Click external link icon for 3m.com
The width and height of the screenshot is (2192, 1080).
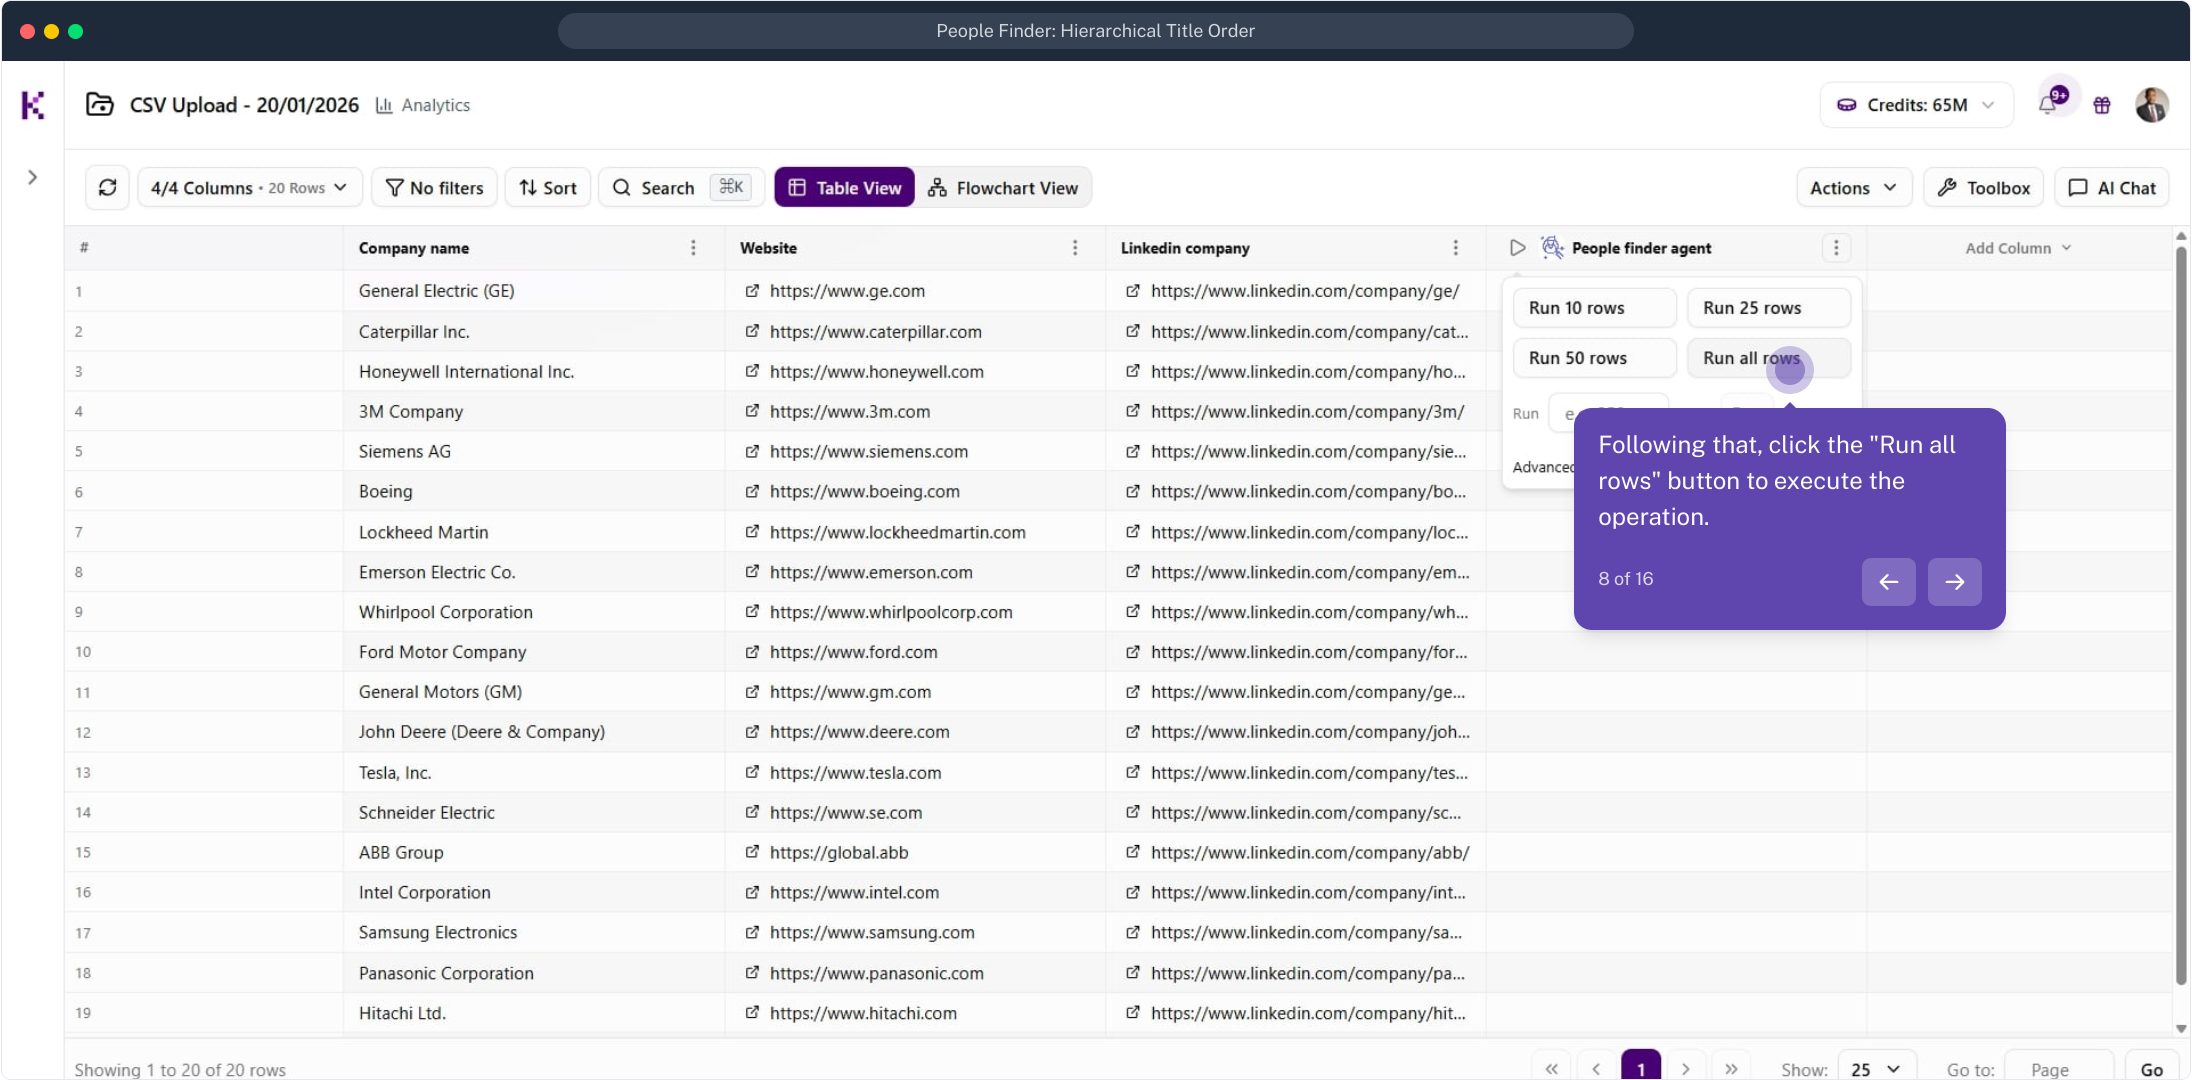coord(752,411)
